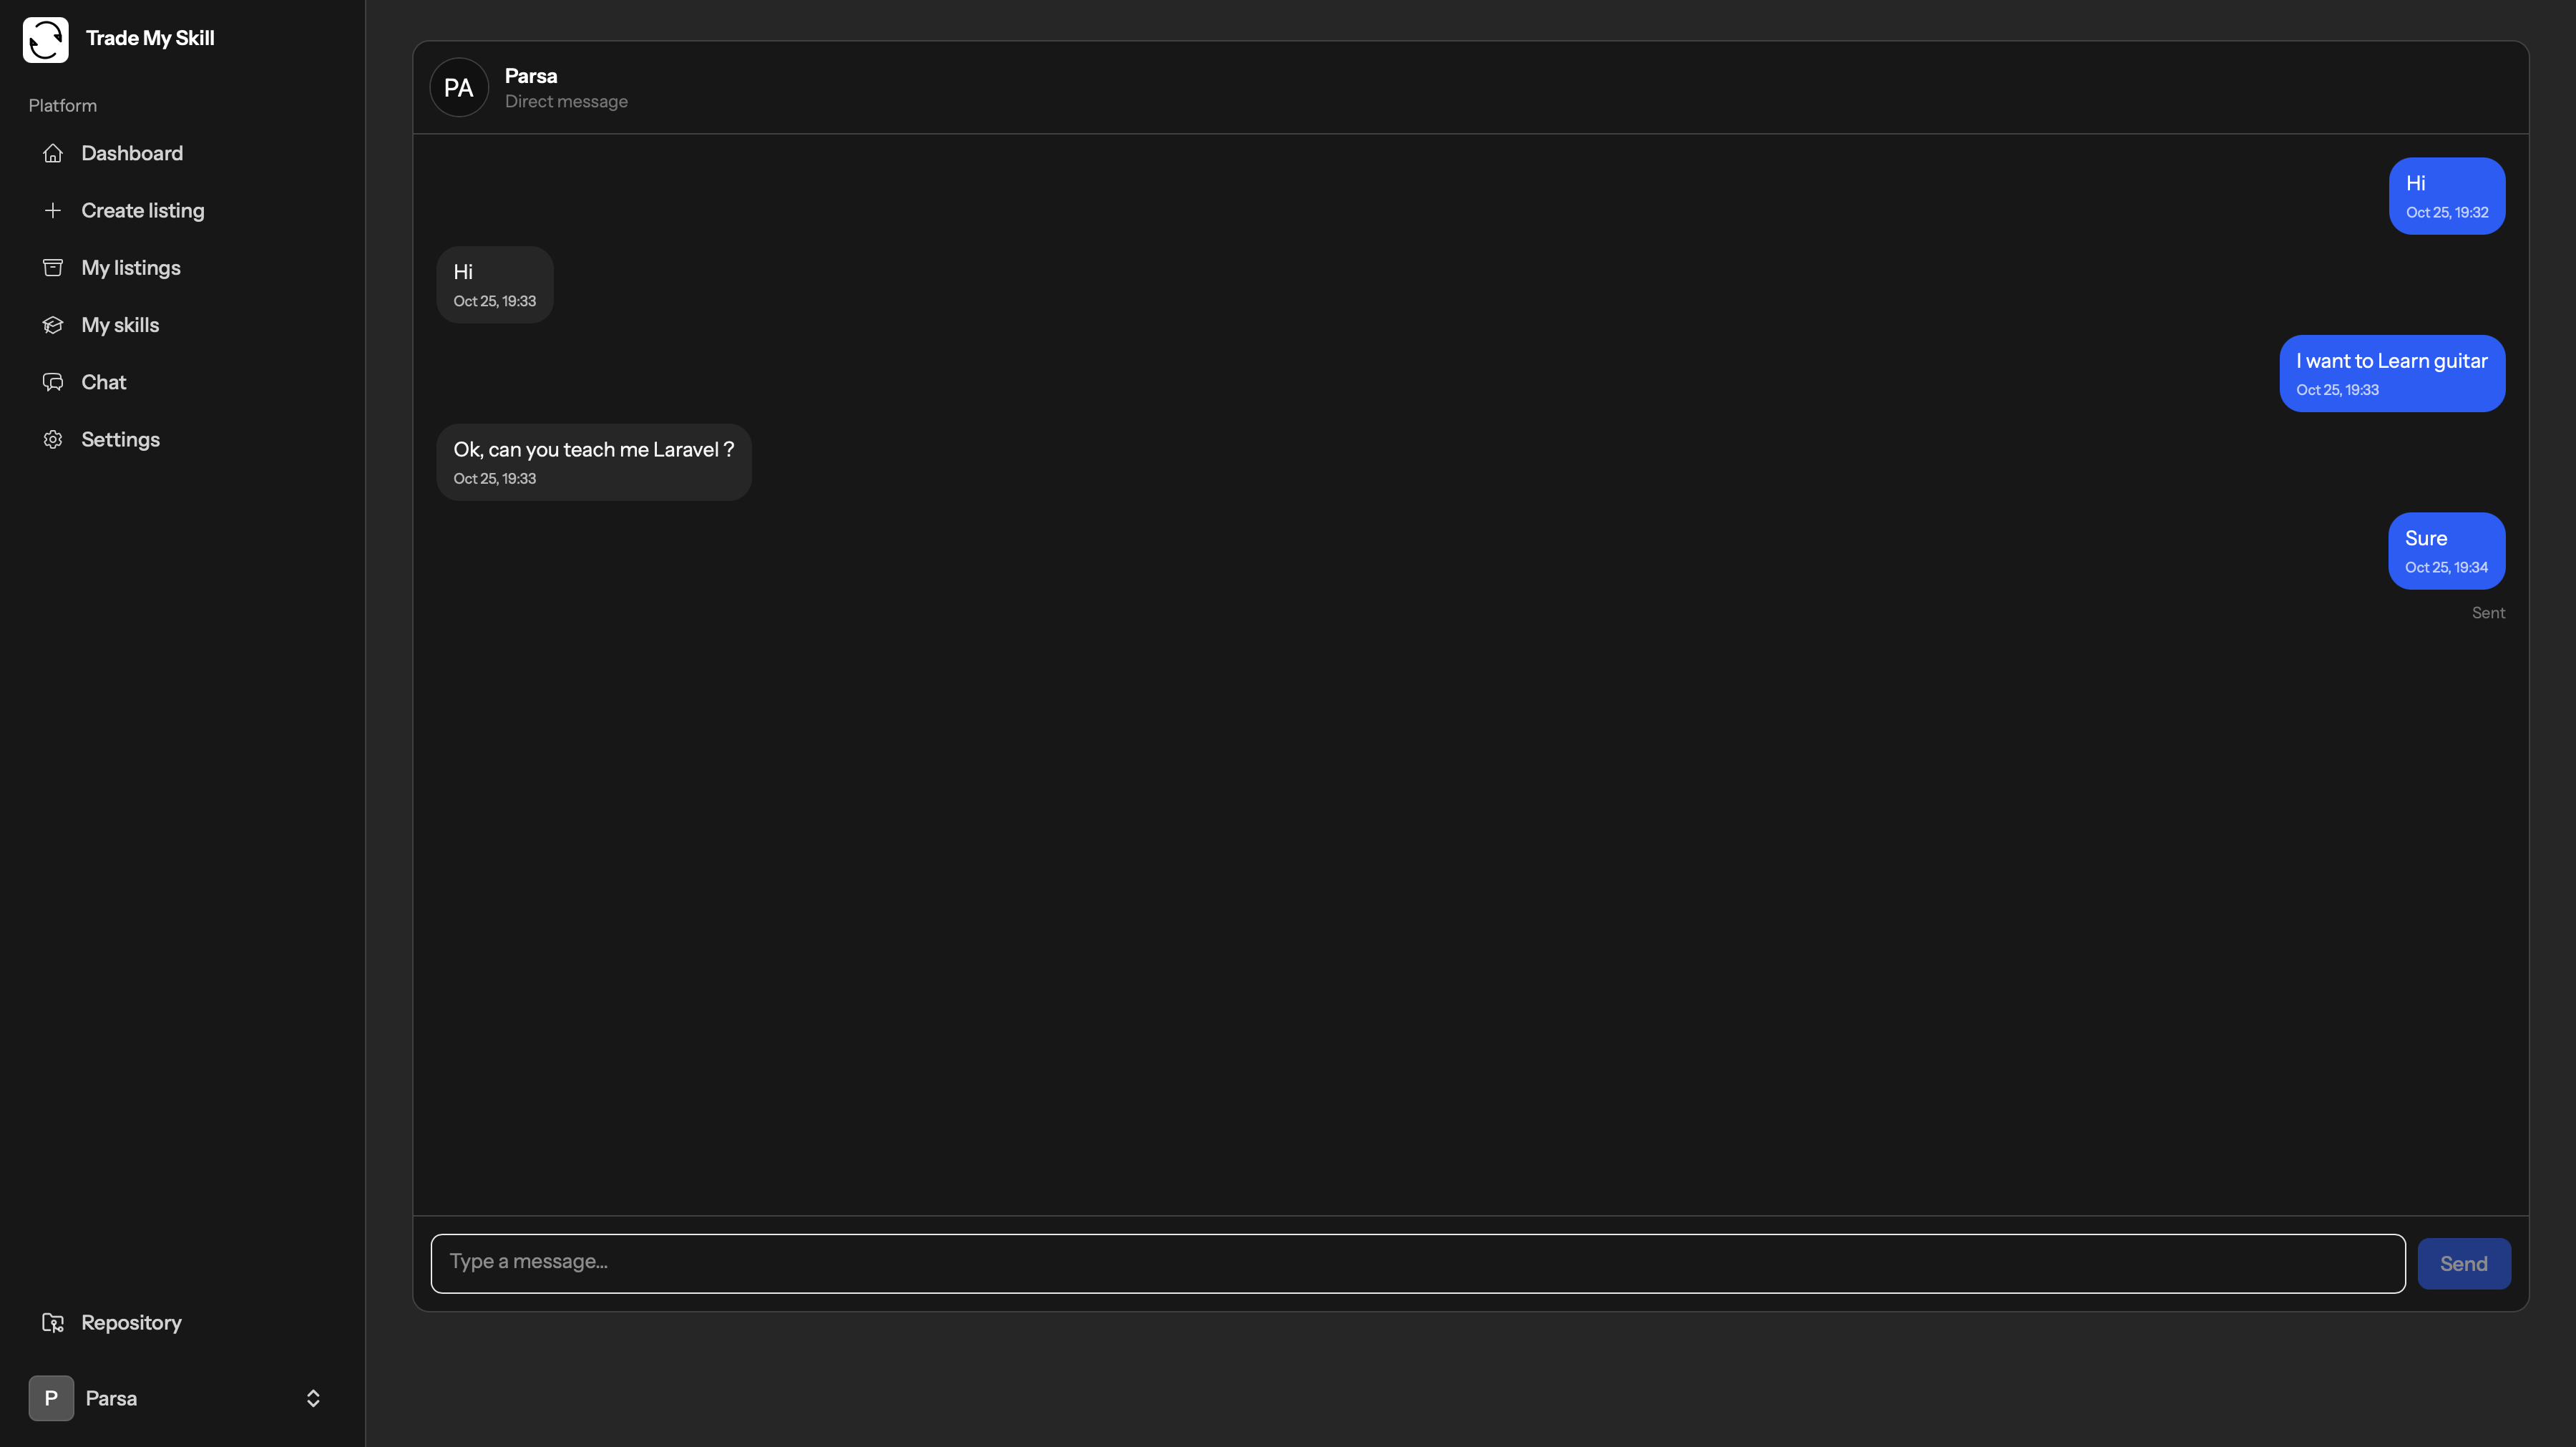Click the Trade My Skill logo icon
Viewport: 2576px width, 1447px height.
[46, 39]
